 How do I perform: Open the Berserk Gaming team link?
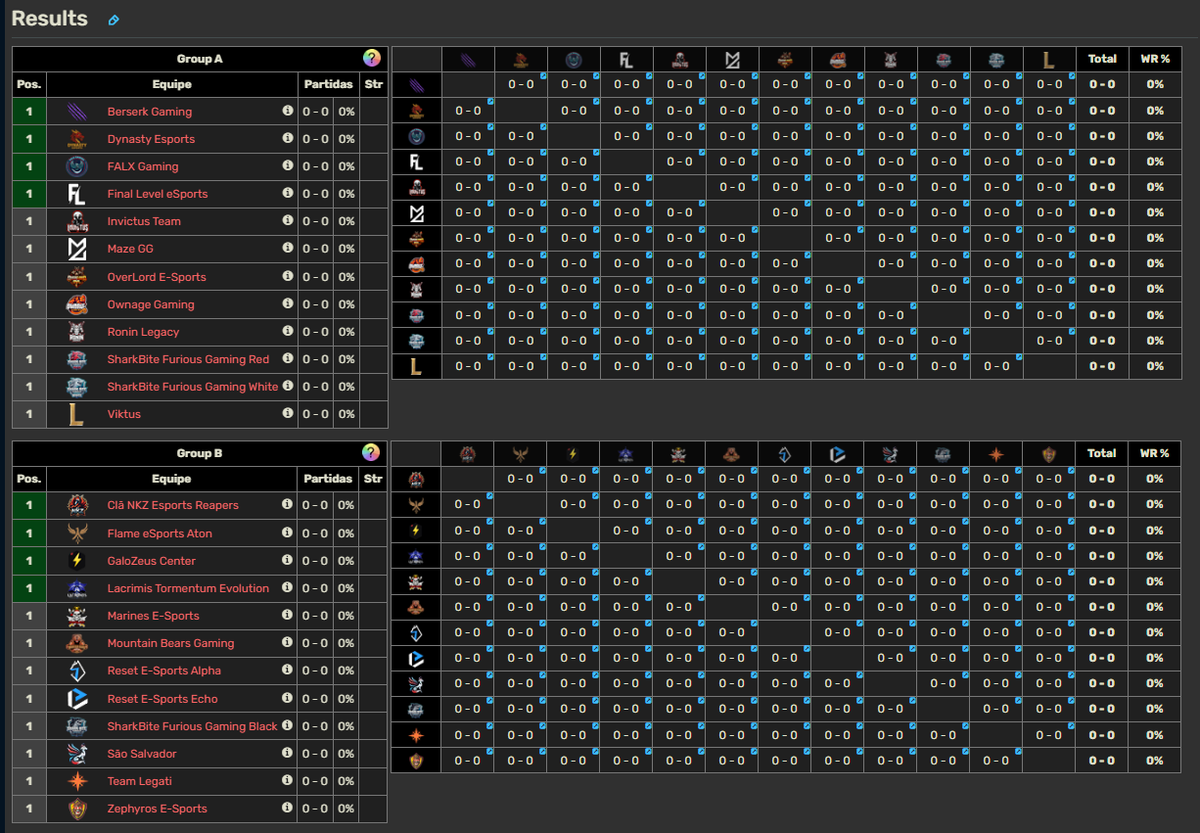pos(149,112)
